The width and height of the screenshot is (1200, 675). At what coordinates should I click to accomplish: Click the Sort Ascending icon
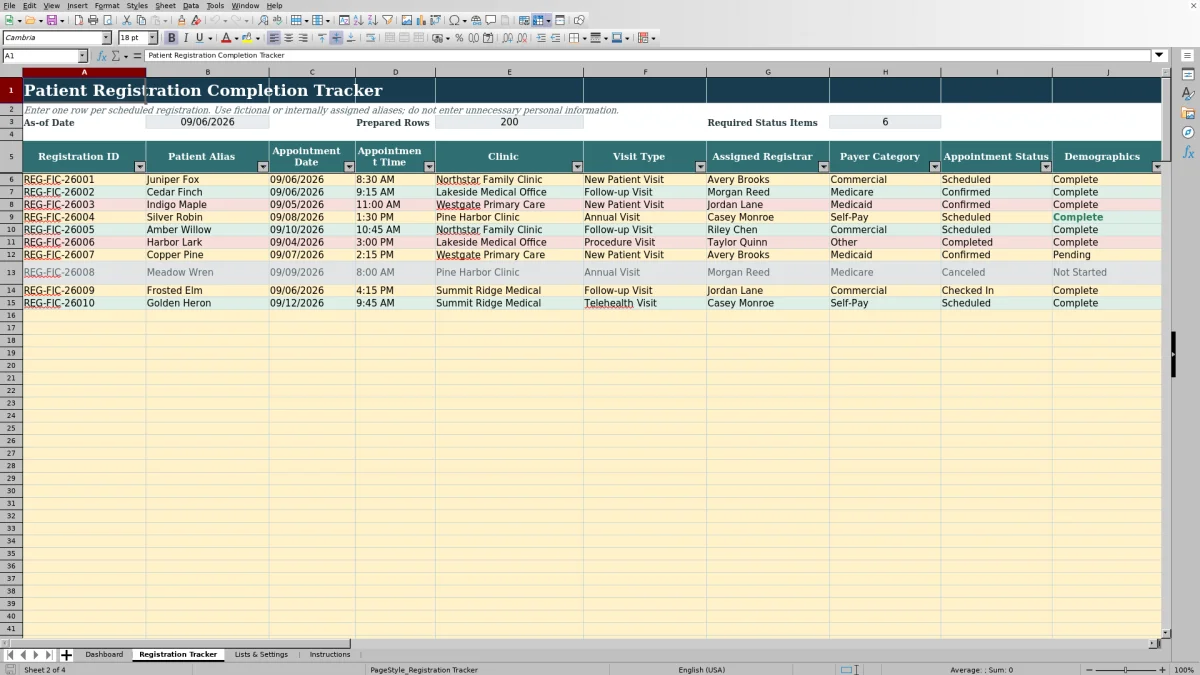point(358,20)
